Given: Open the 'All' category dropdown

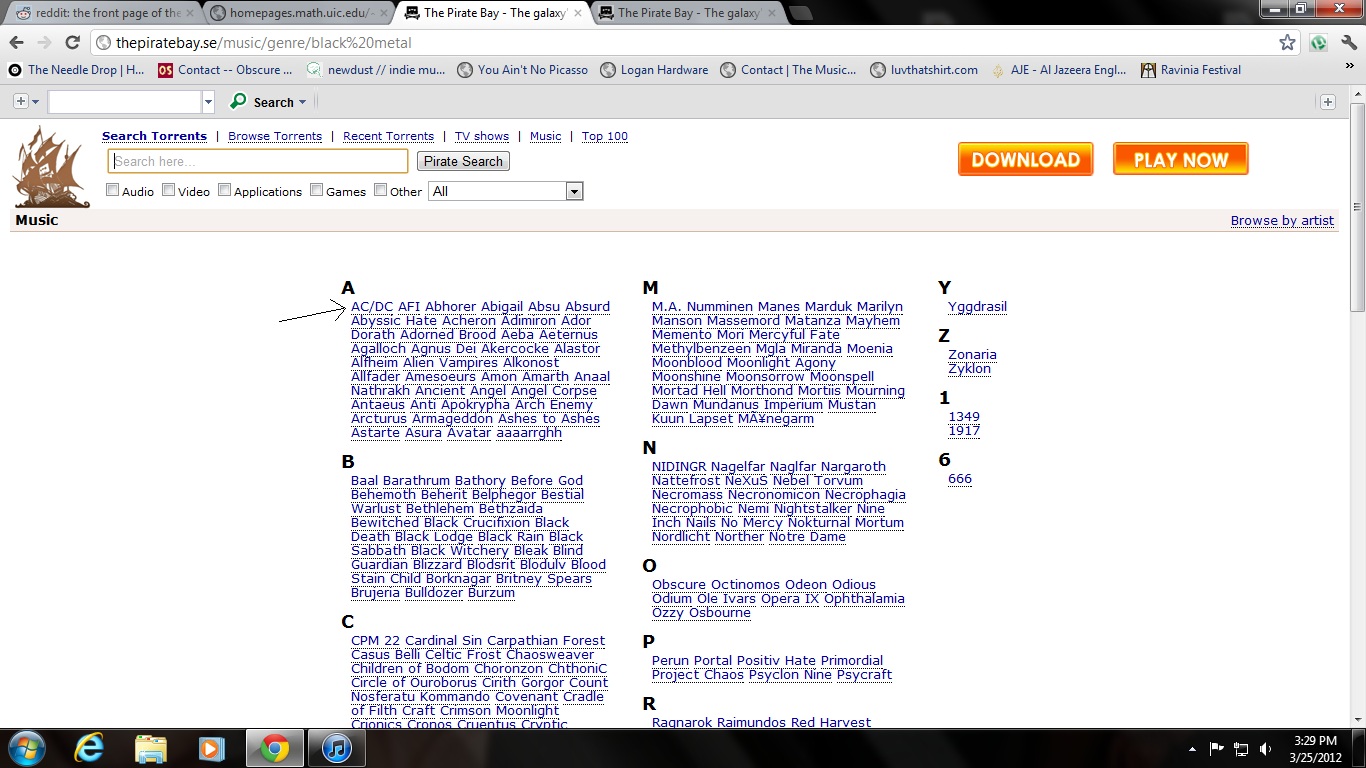Looking at the screenshot, I should 505,191.
